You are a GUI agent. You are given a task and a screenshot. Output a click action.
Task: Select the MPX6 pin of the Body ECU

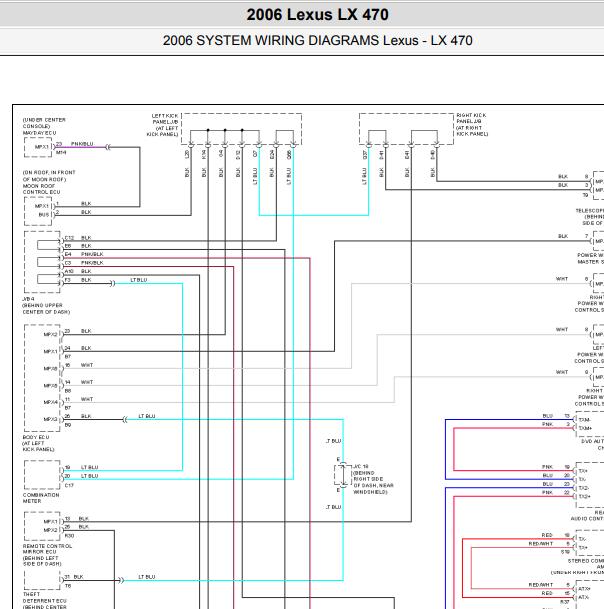tap(50, 369)
